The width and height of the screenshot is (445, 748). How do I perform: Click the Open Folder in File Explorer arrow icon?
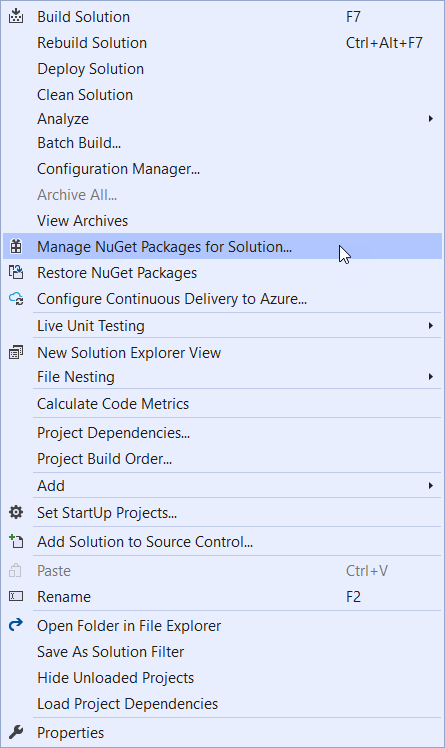[16, 624]
